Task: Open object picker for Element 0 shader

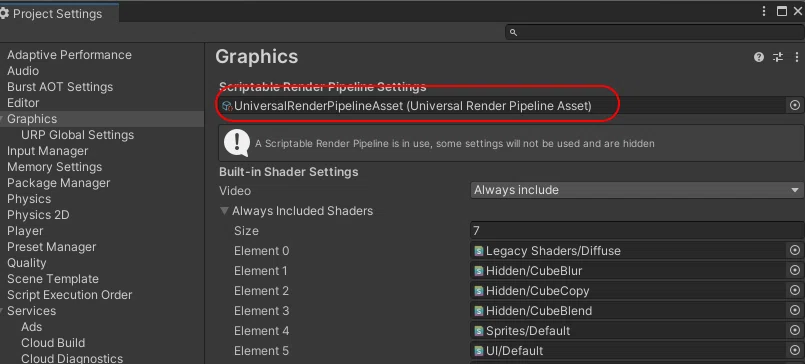Action: [795, 251]
